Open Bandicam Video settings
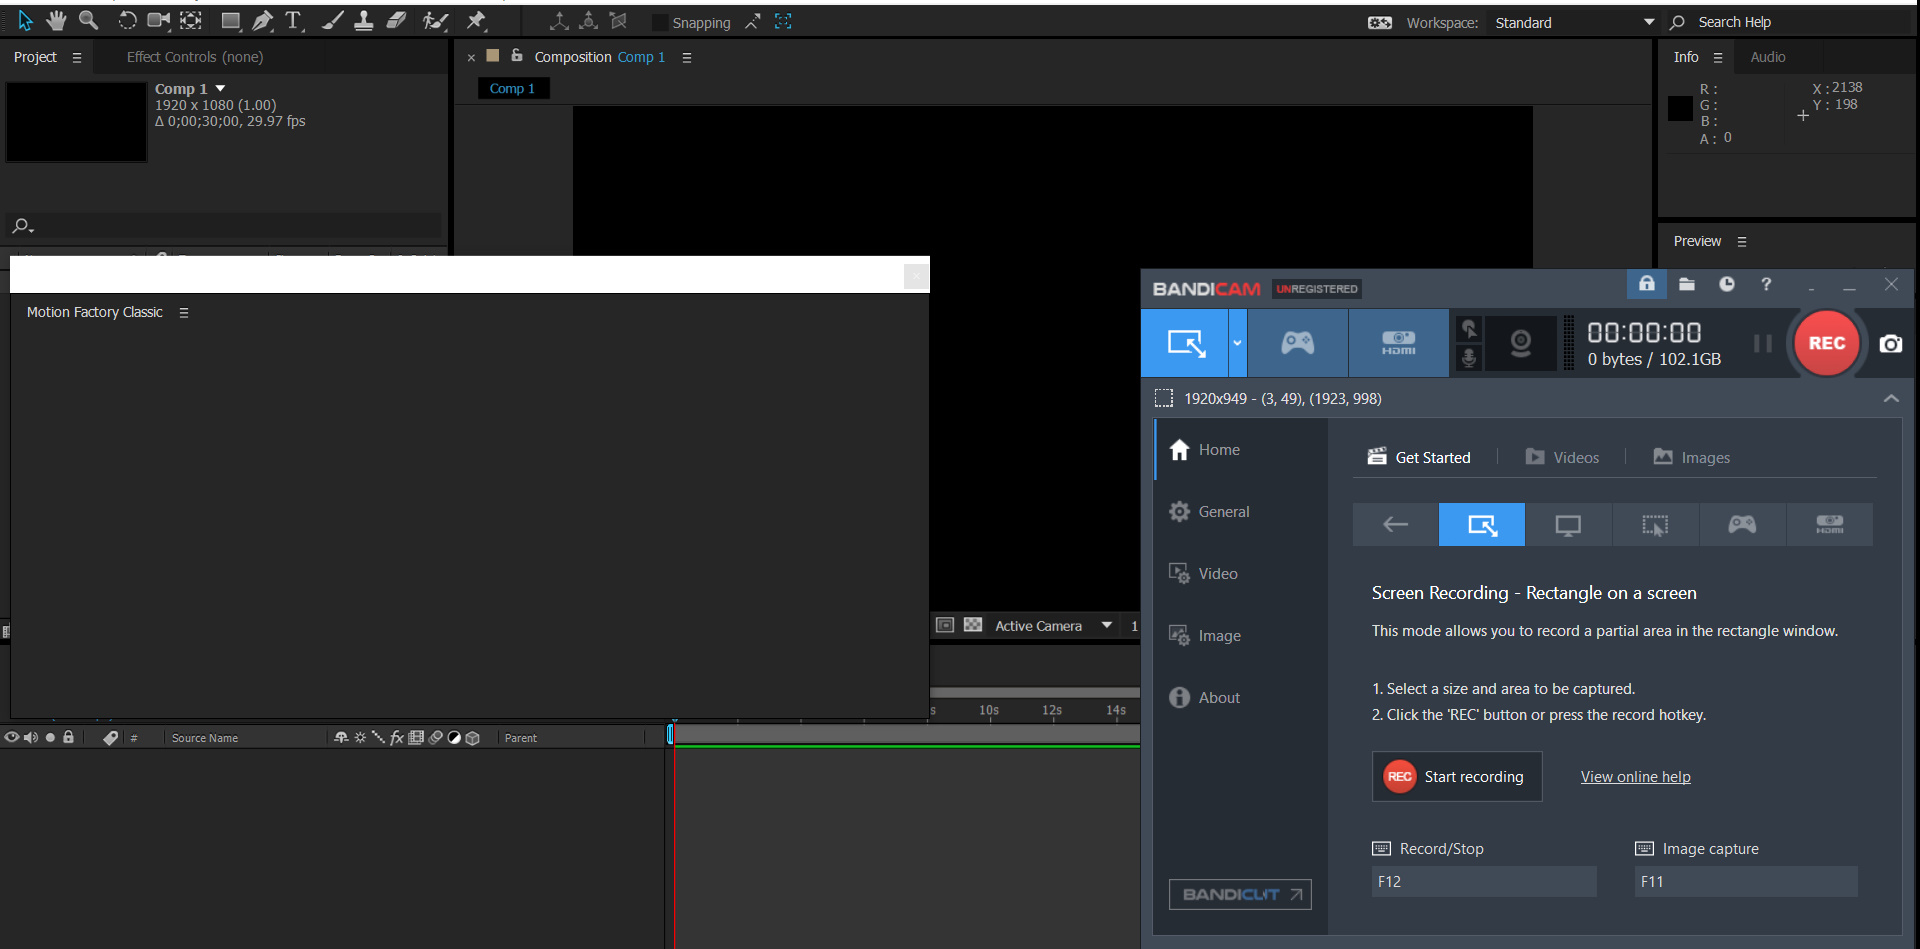The image size is (1920, 949). click(x=1204, y=573)
